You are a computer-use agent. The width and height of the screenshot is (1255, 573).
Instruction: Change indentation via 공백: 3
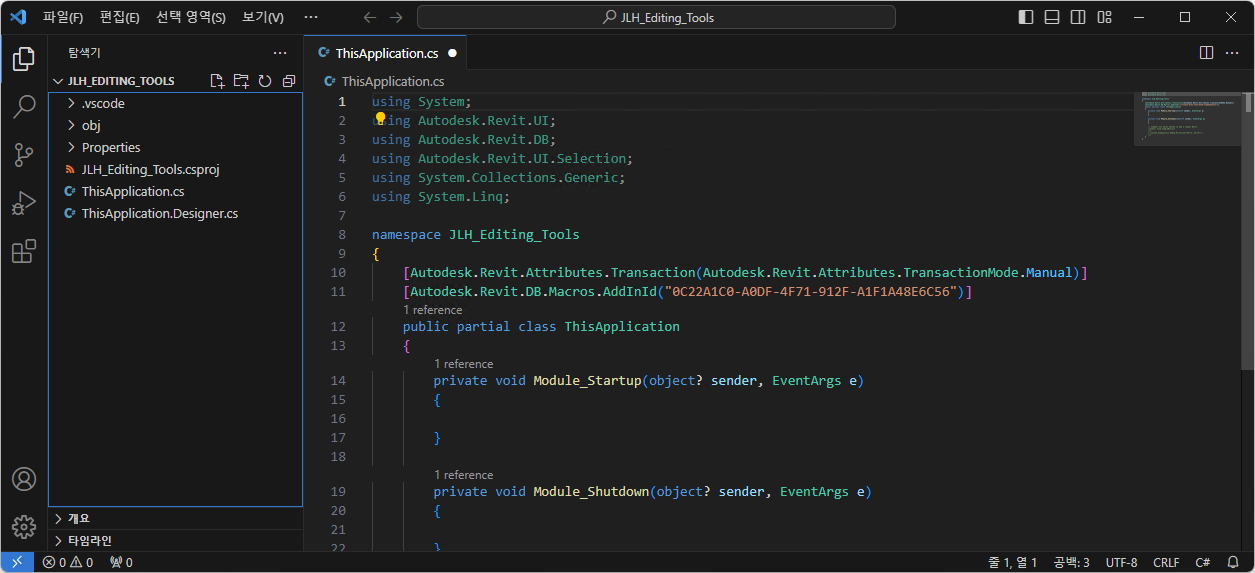[1071, 562]
